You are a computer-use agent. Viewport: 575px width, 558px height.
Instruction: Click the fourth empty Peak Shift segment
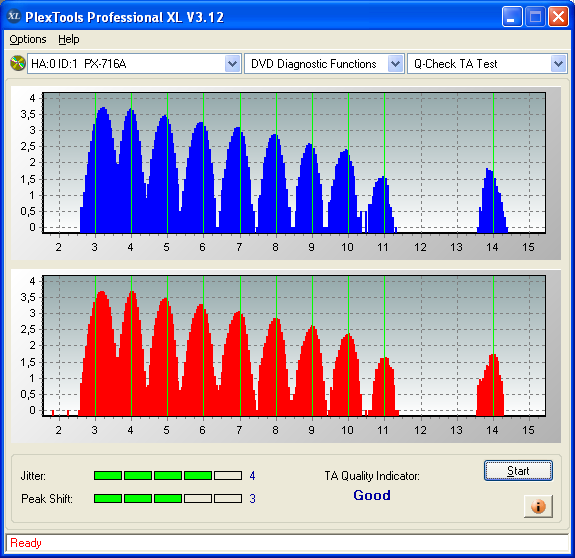(x=198, y=499)
